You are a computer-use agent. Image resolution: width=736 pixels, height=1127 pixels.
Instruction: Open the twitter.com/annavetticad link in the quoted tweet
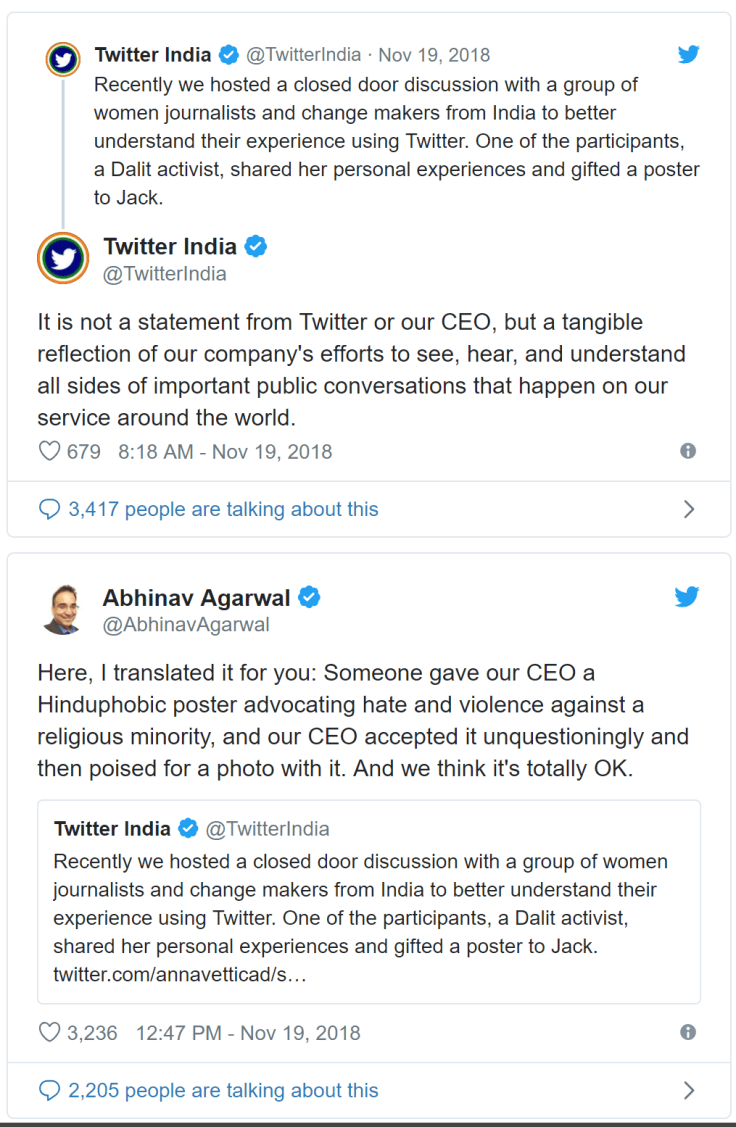coord(180,973)
